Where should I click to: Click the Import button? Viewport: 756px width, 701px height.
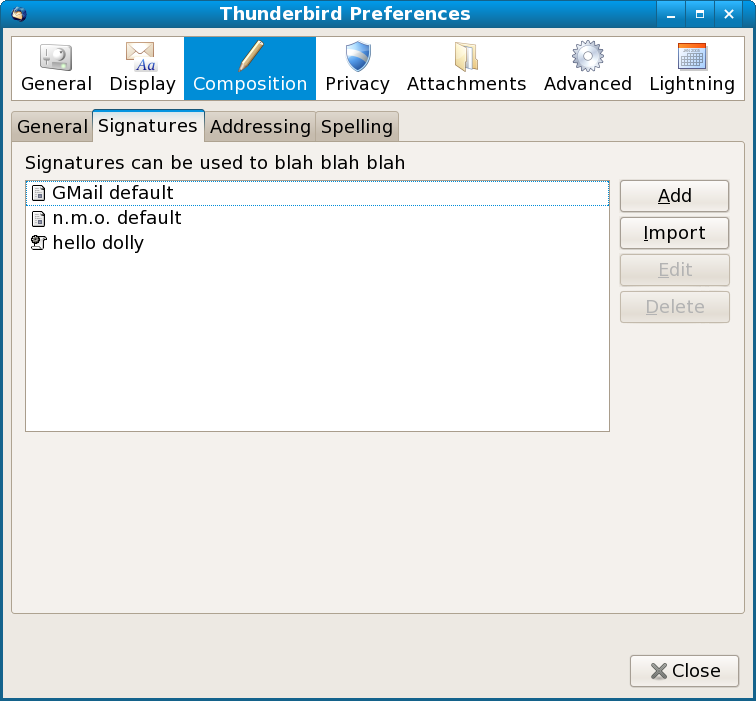coord(674,233)
